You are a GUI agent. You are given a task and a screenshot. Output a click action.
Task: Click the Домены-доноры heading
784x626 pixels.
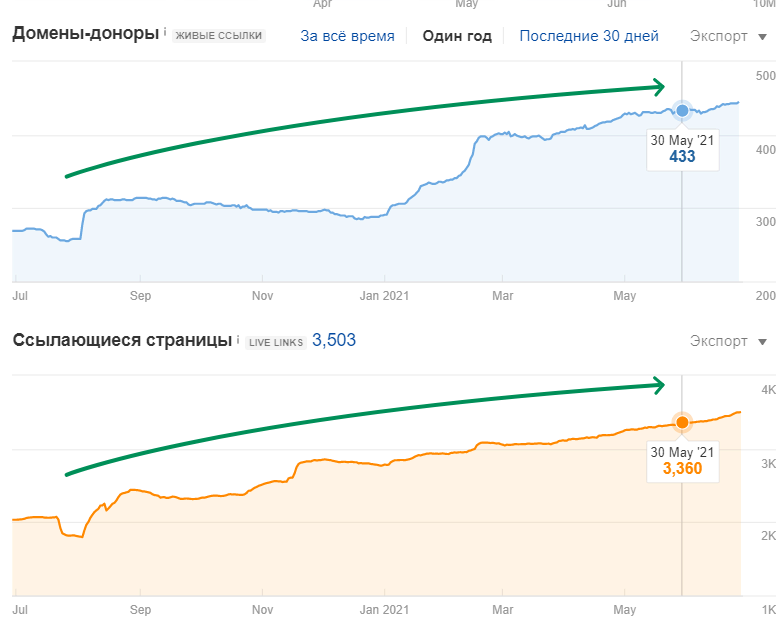tap(85, 34)
